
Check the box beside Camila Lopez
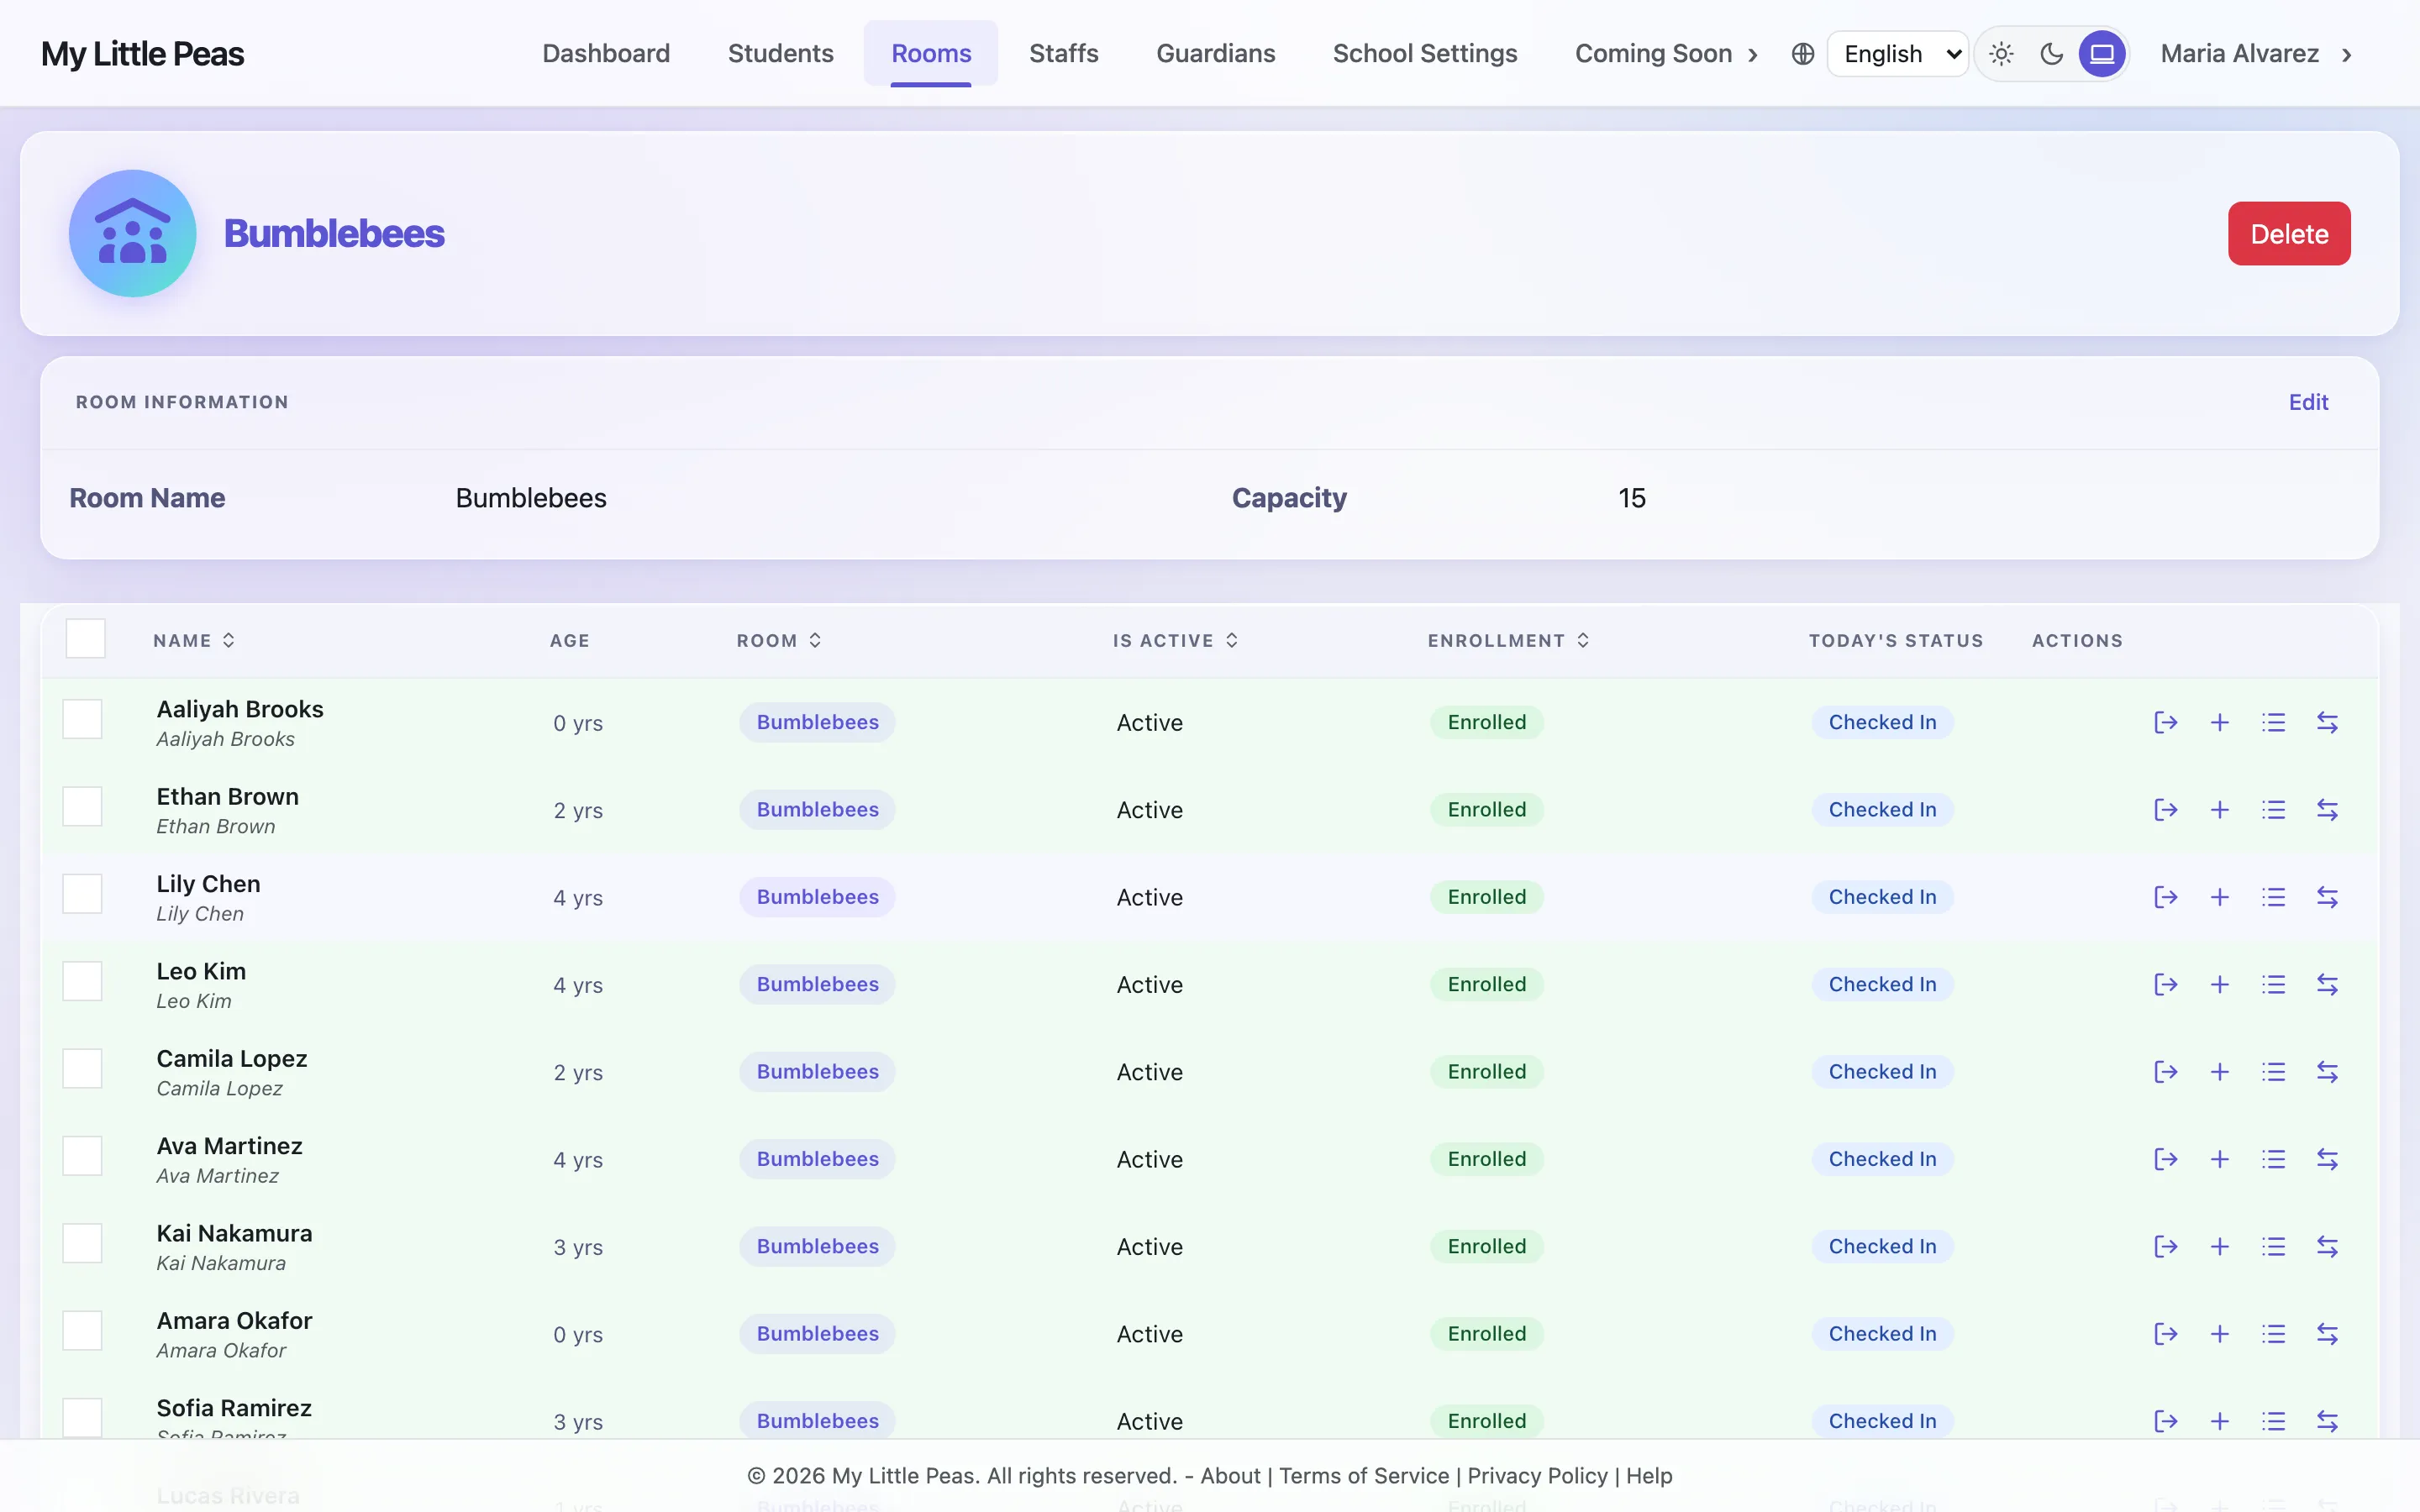82,1068
